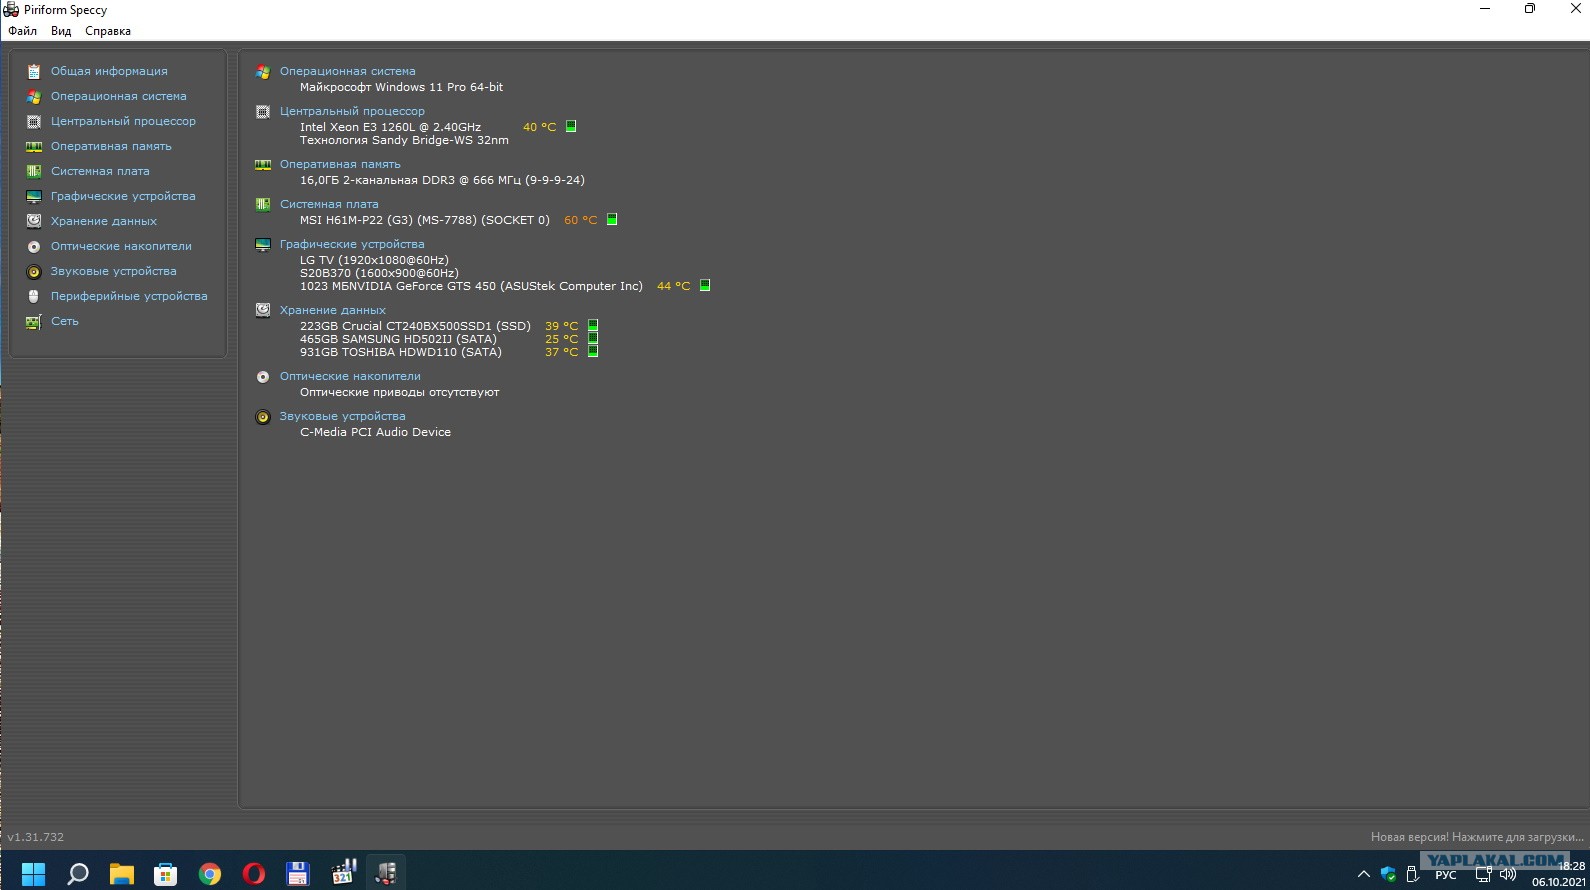Click the Системная плата heading link in summary
The height and width of the screenshot is (890, 1590).
click(x=329, y=204)
